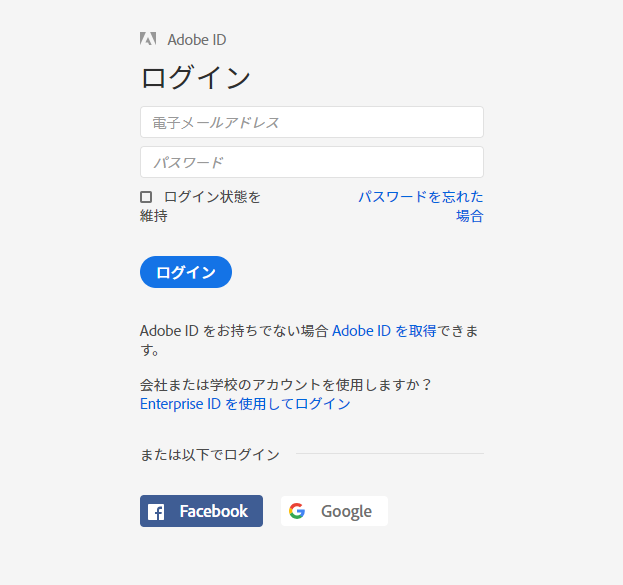Viewport: 623px width, 585px height.
Task: Sign in with the Facebook button
Action: pos(201,511)
